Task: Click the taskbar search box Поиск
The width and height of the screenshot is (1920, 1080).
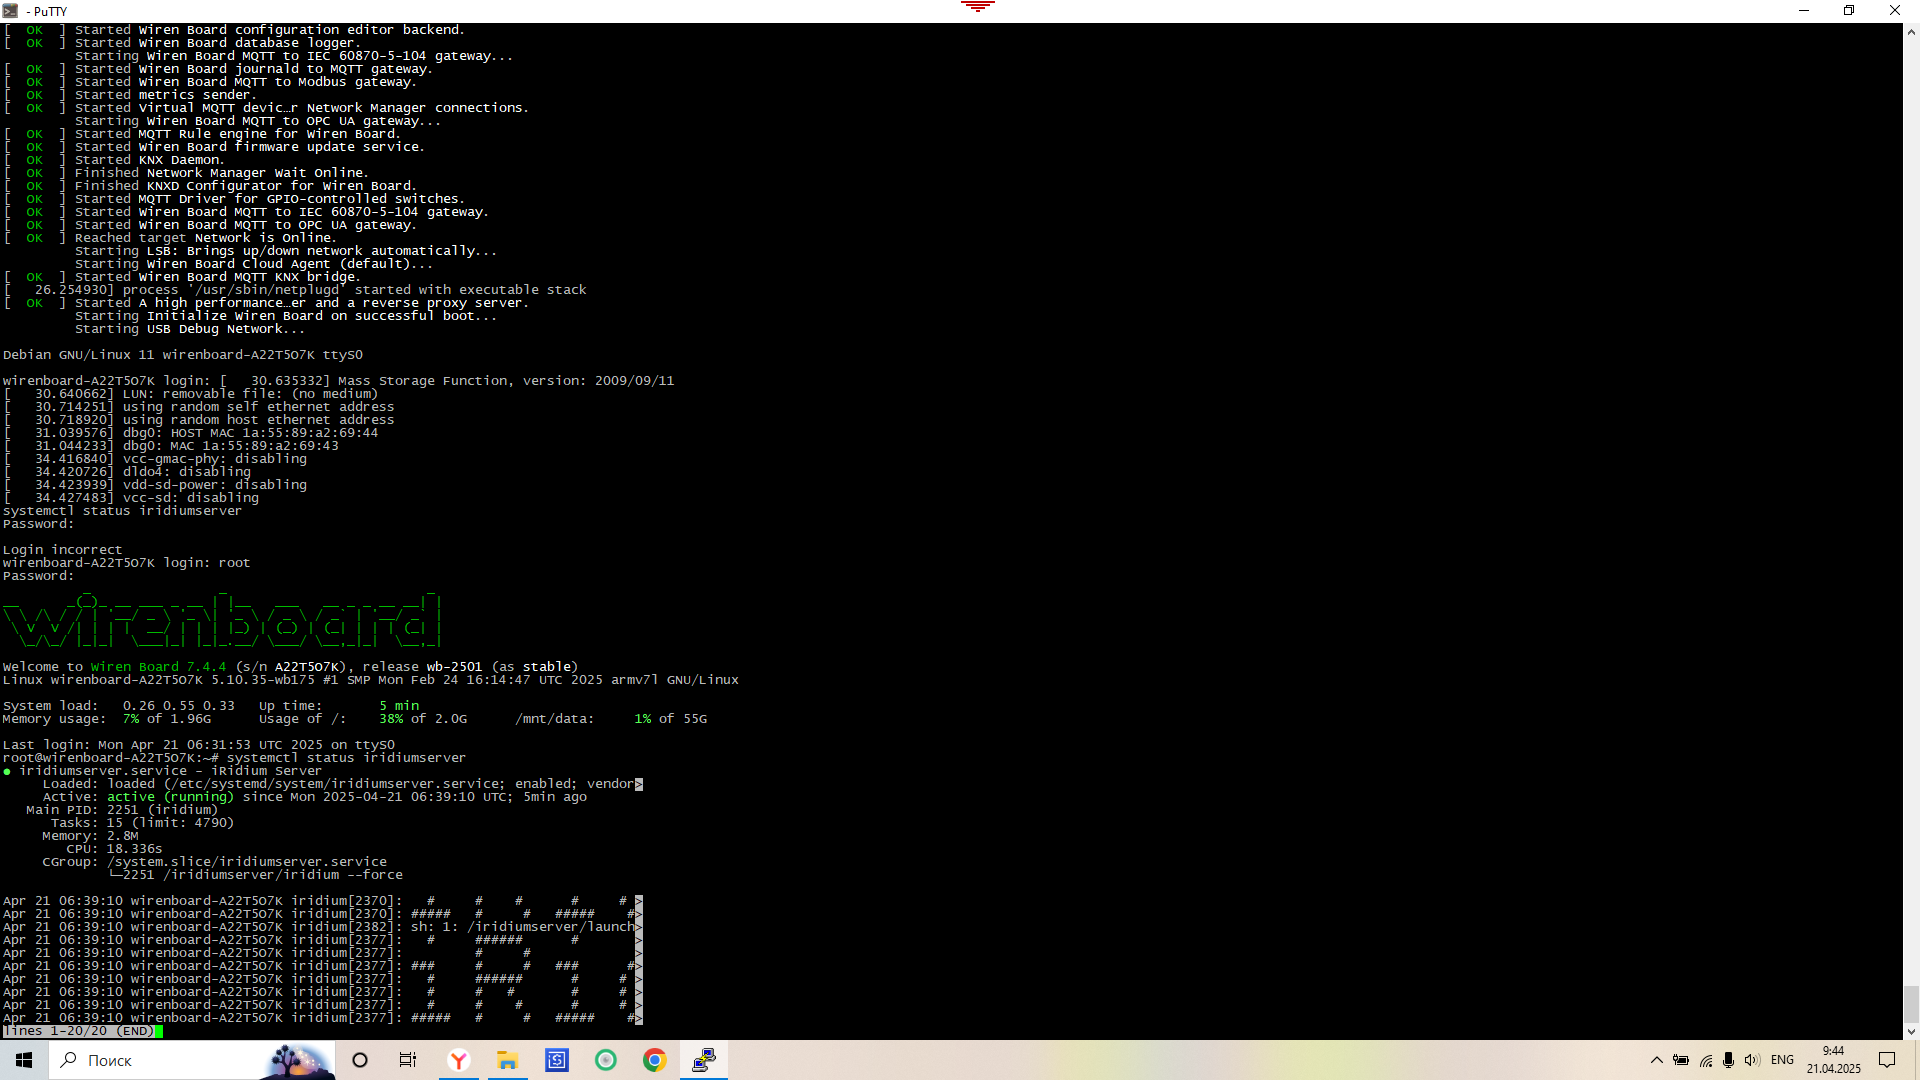Action: pyautogui.click(x=192, y=1060)
